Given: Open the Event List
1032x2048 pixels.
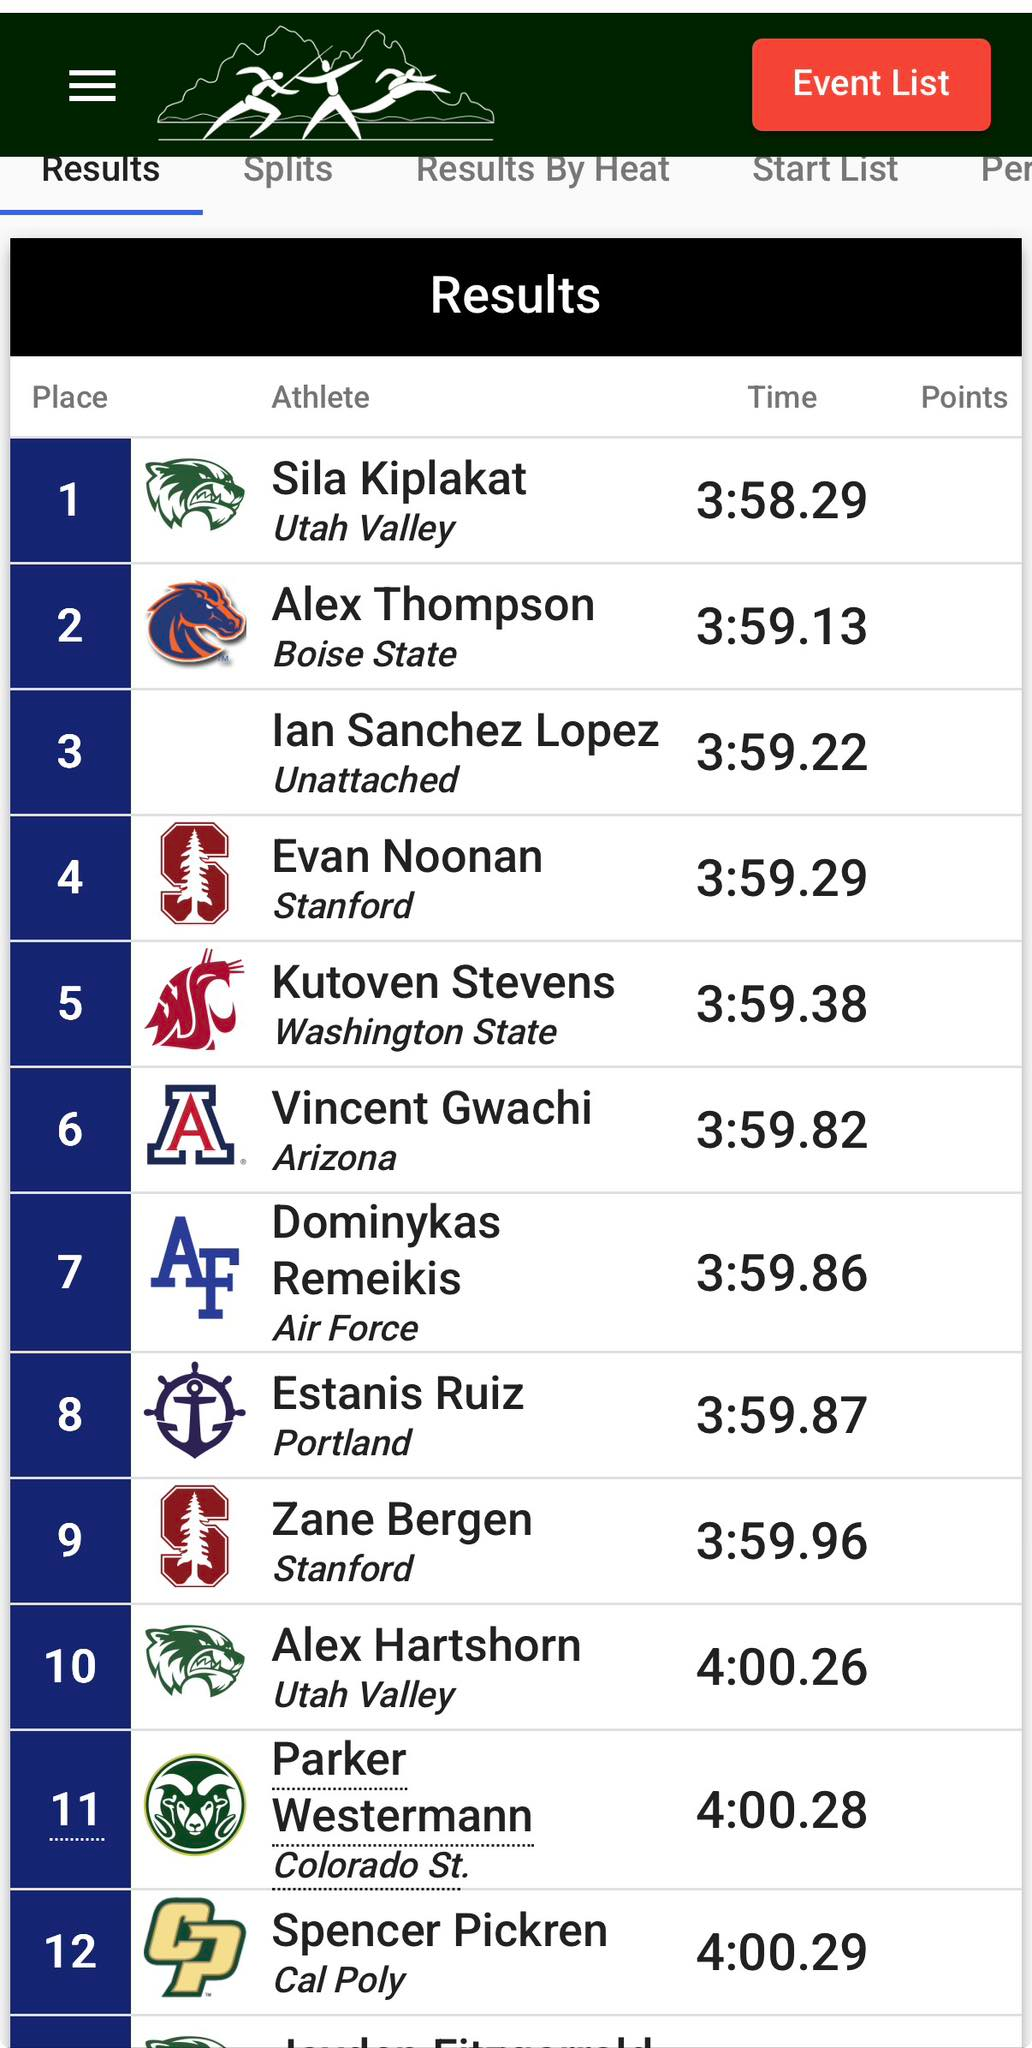Looking at the screenshot, I should pyautogui.click(x=871, y=84).
